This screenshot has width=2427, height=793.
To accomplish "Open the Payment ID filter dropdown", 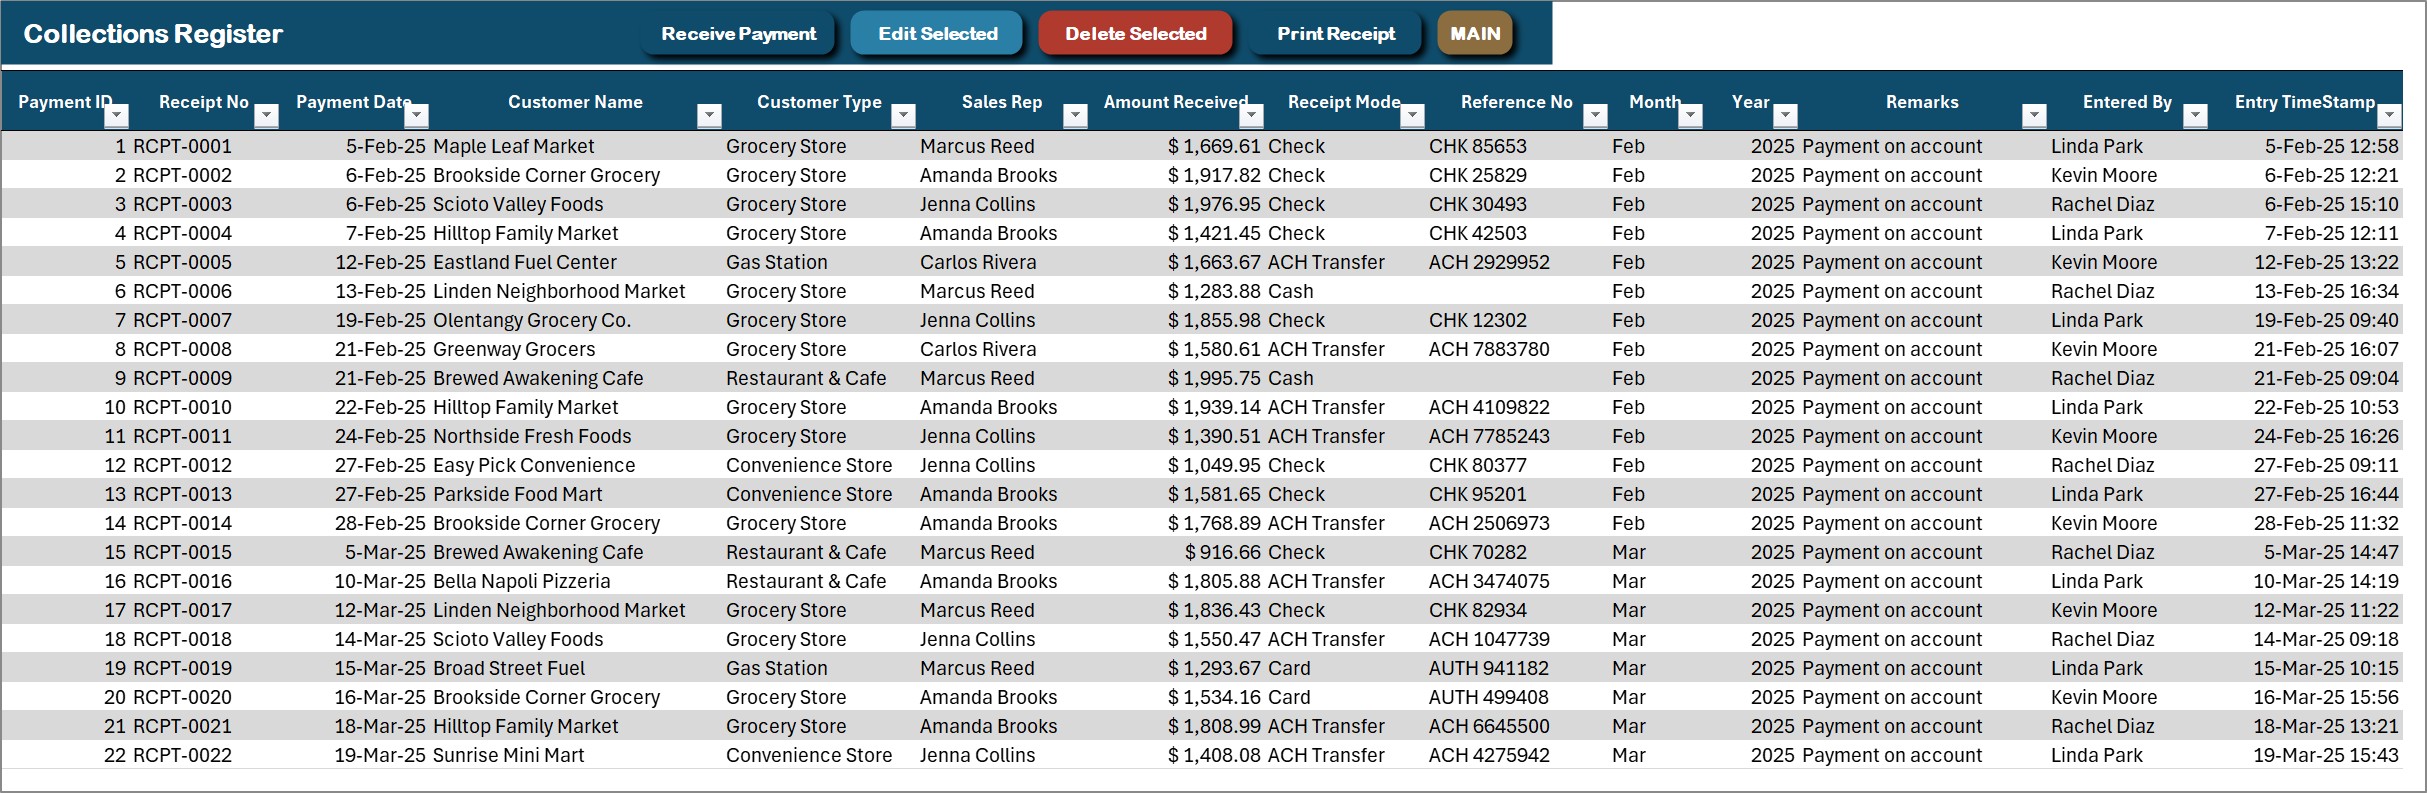I will tap(117, 116).
